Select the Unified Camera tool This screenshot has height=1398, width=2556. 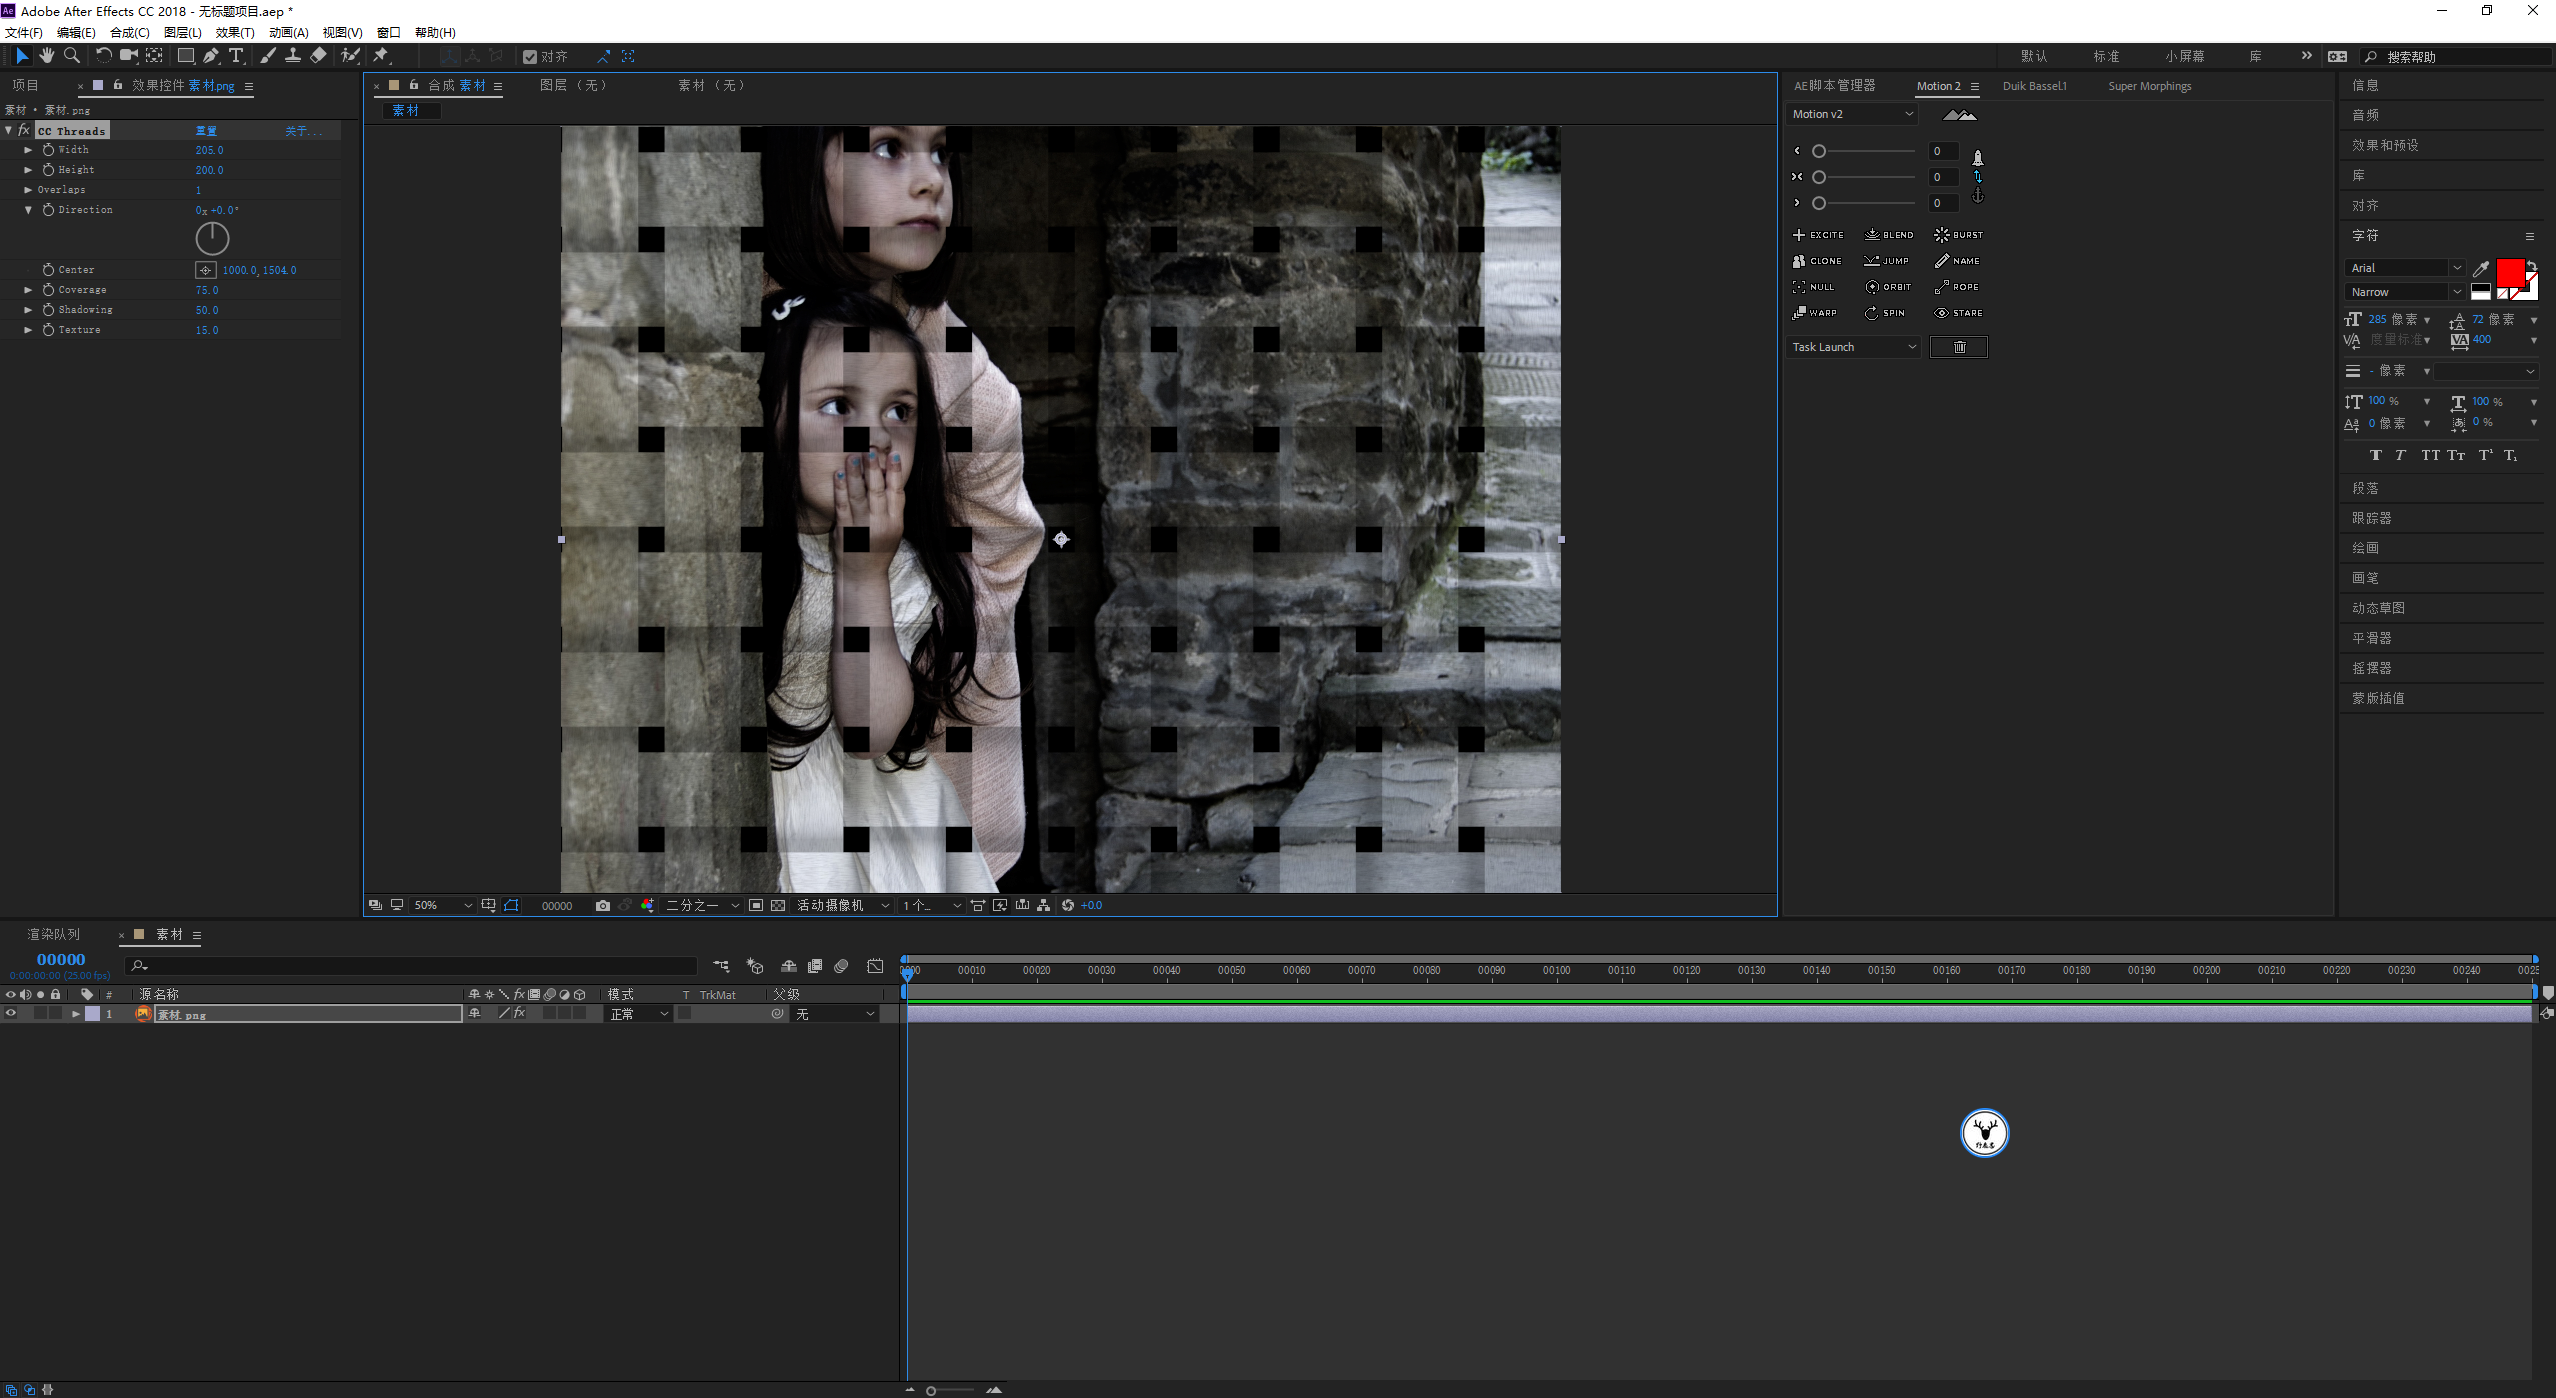click(129, 56)
